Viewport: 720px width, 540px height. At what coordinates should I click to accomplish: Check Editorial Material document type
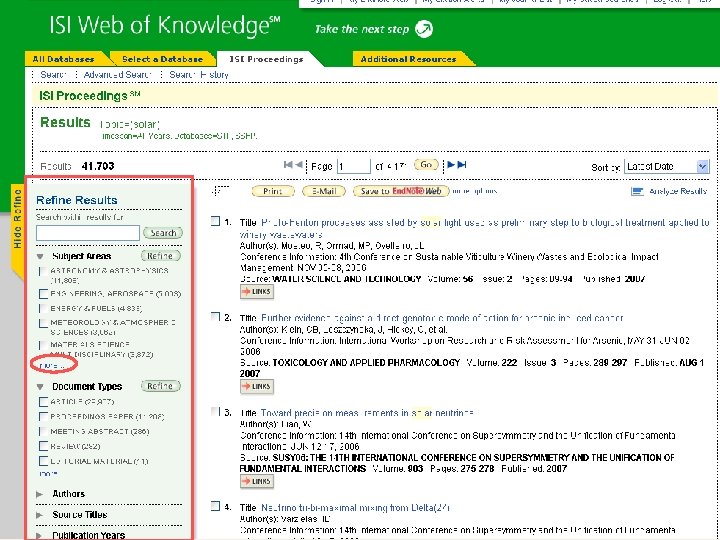coord(43,461)
